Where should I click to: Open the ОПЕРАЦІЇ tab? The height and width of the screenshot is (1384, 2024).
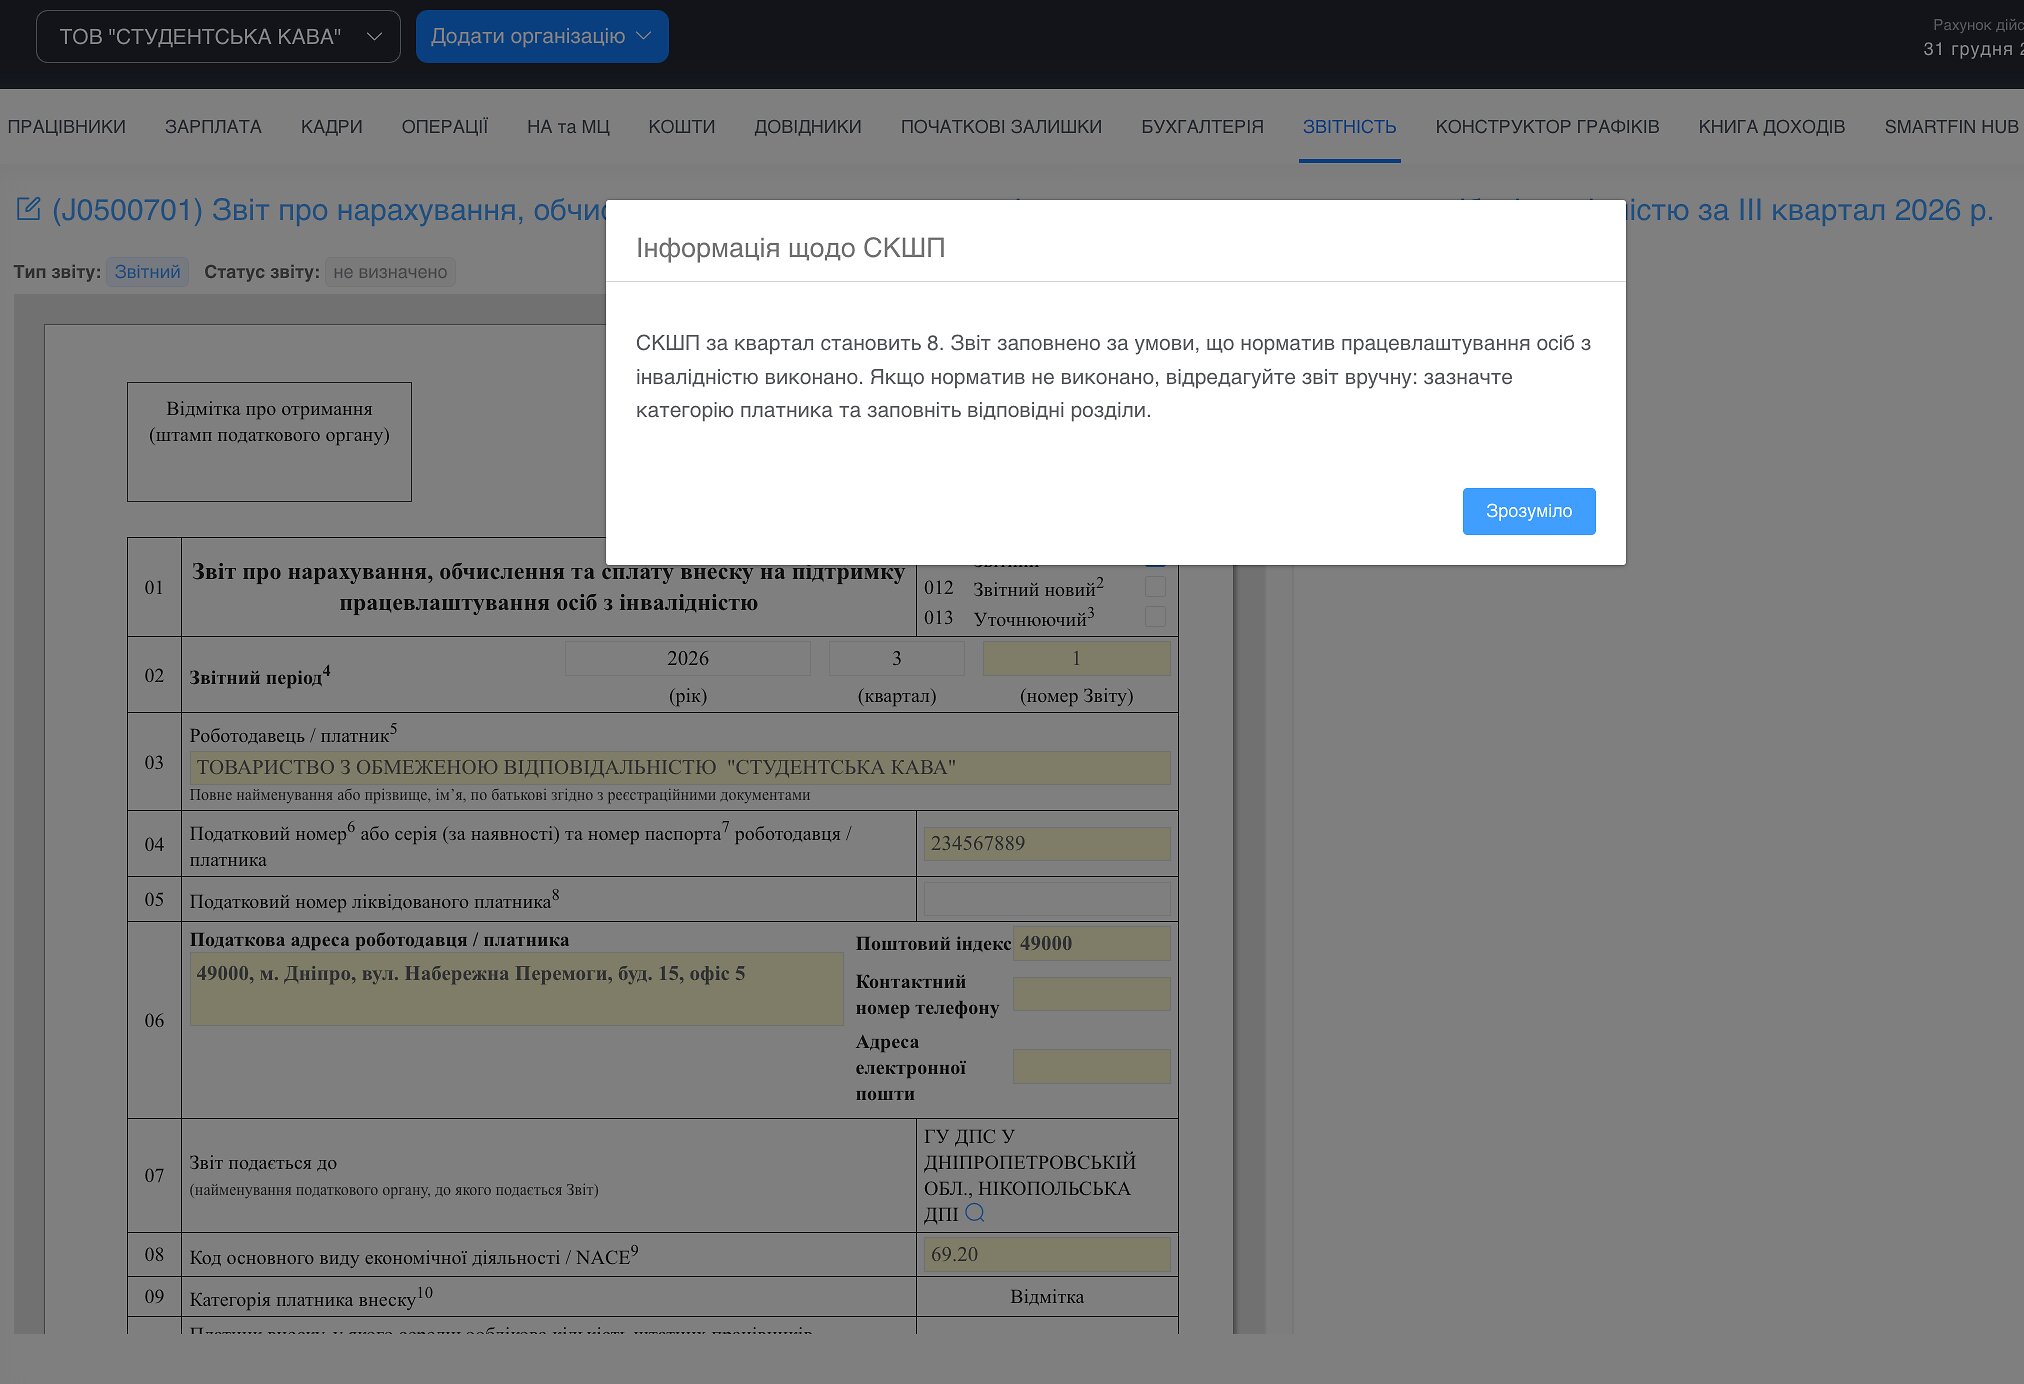click(x=445, y=127)
